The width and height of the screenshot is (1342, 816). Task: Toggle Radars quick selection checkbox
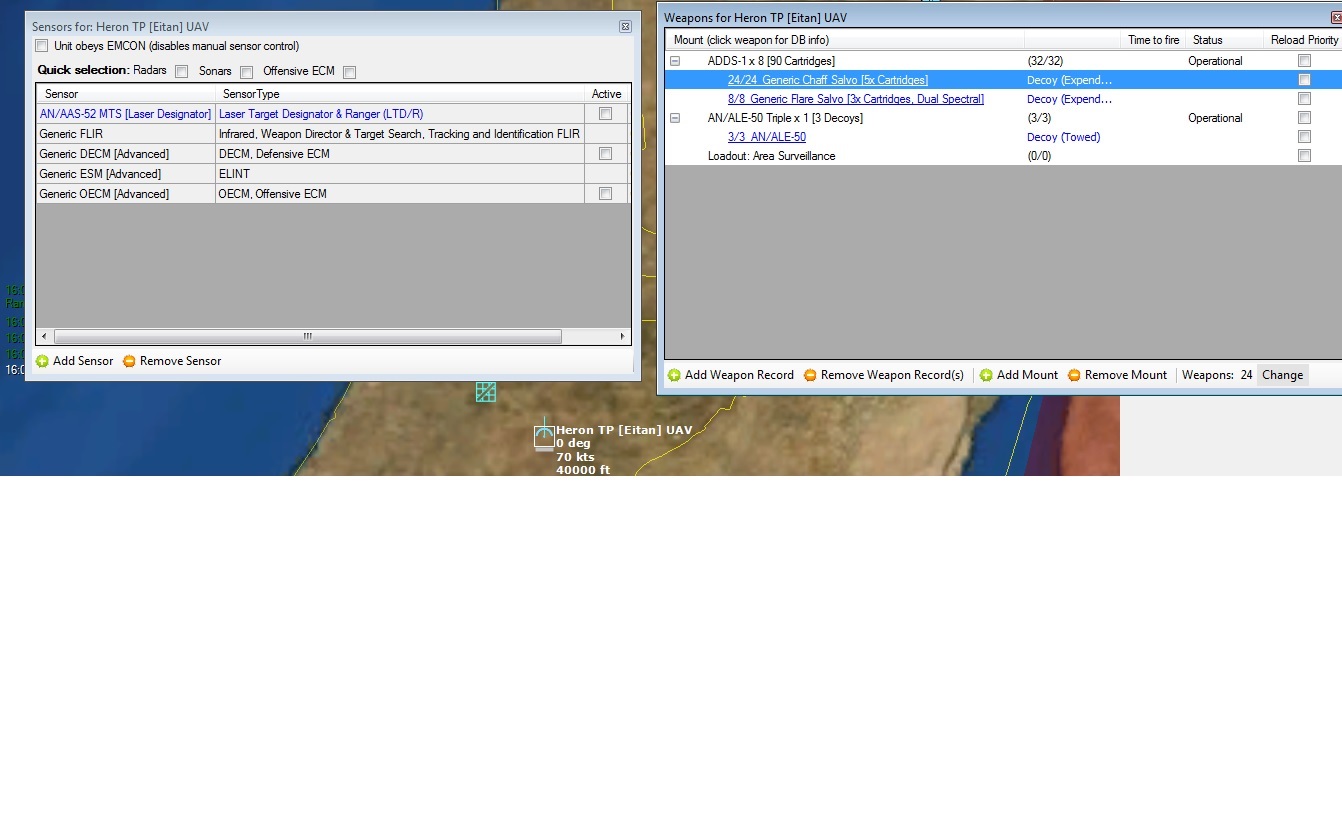(181, 71)
